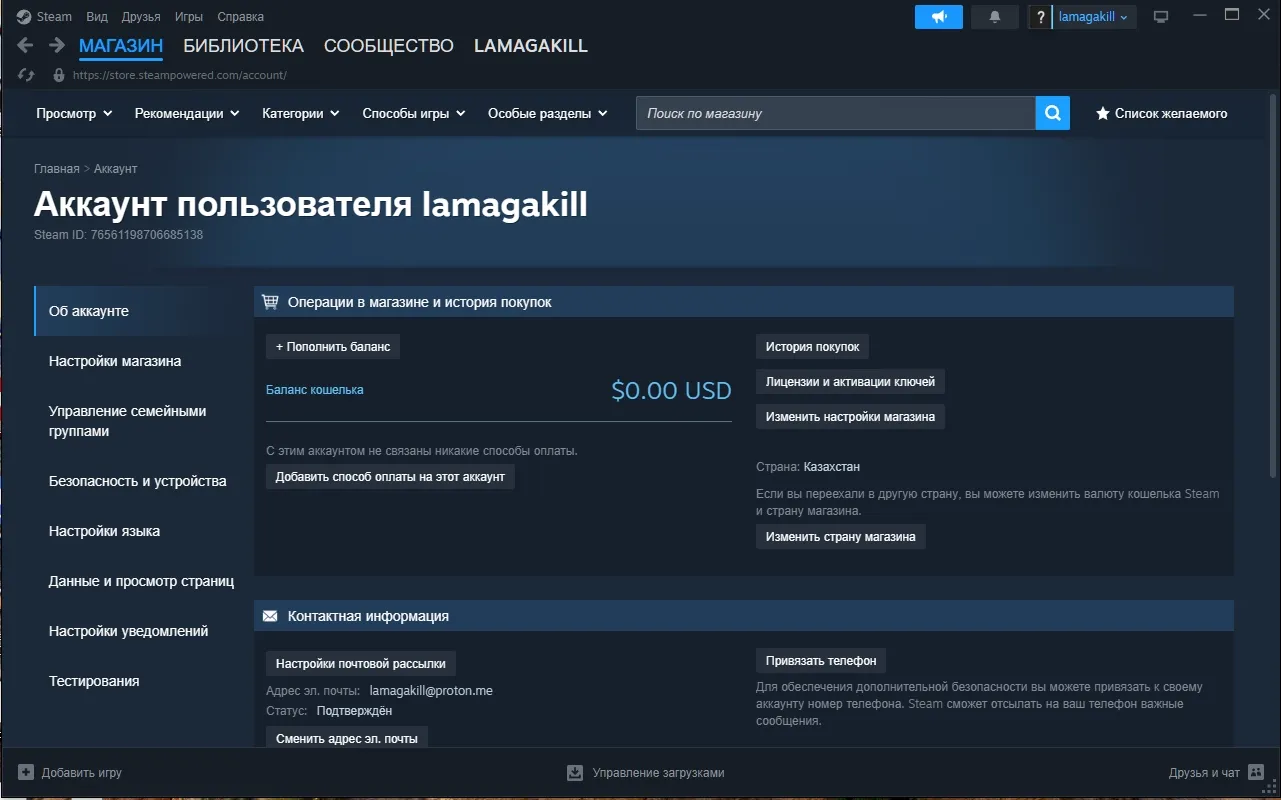Open the Рекомендации dropdown
This screenshot has width=1281, height=800.
(187, 113)
